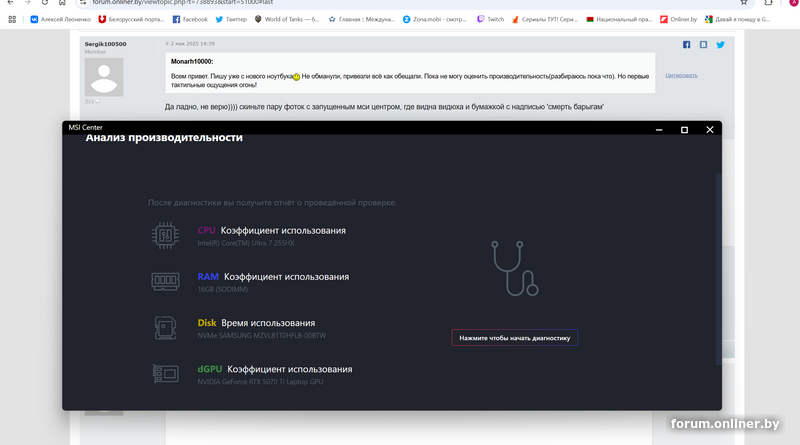Focus the browser address bar URL

point(183,3)
